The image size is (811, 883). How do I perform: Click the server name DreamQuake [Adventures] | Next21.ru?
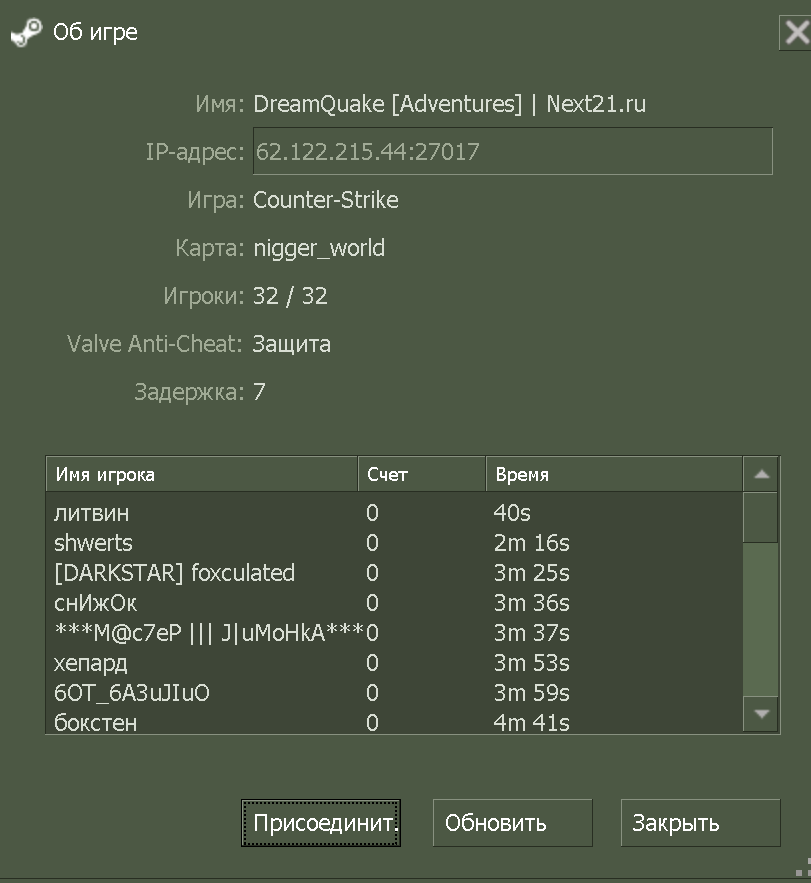[x=449, y=104]
